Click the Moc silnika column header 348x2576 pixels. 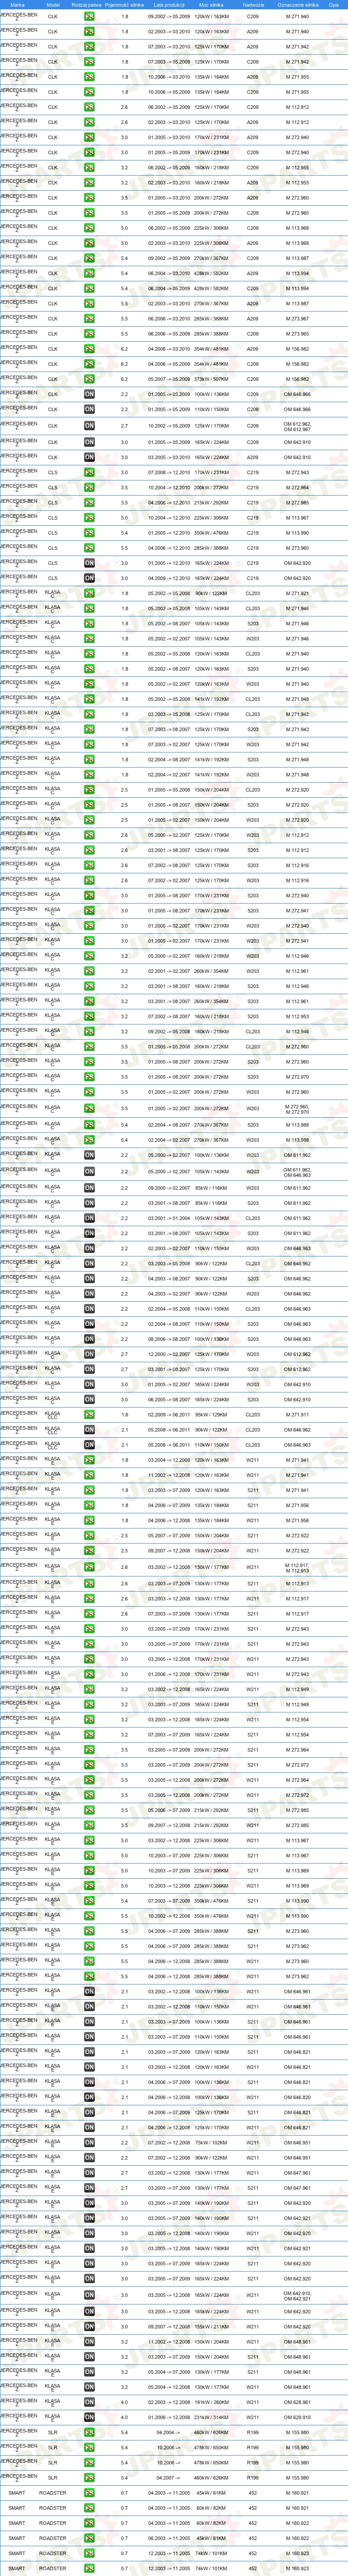click(x=211, y=4)
